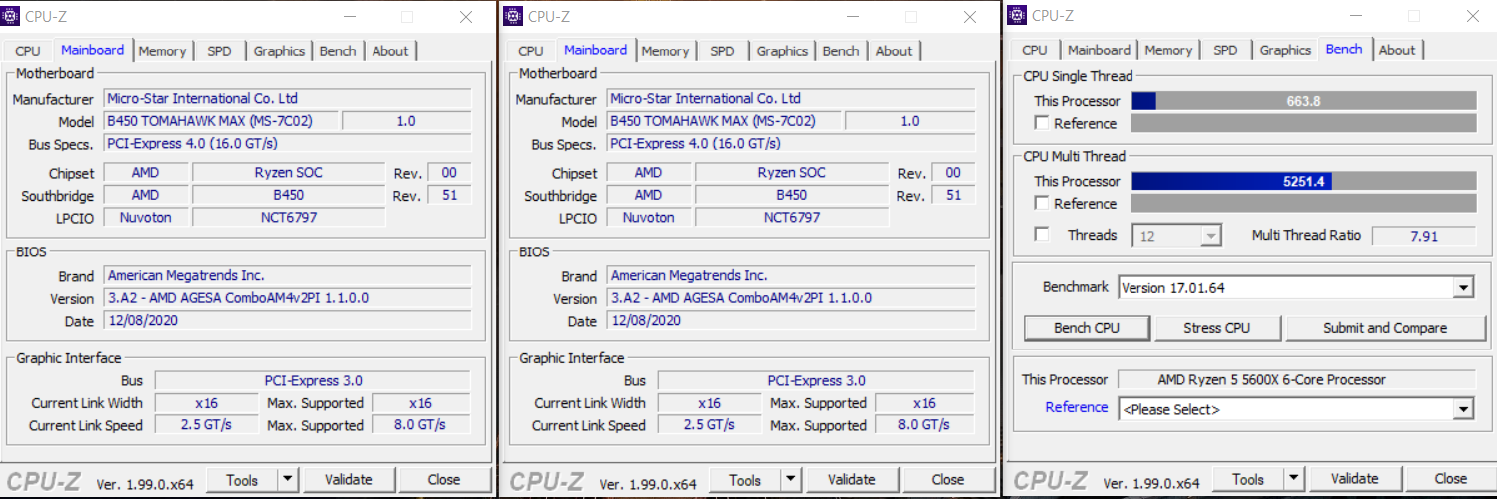Click the single thread score bar showing 663.8
Image resolution: width=1497 pixels, height=500 pixels.
(1303, 101)
